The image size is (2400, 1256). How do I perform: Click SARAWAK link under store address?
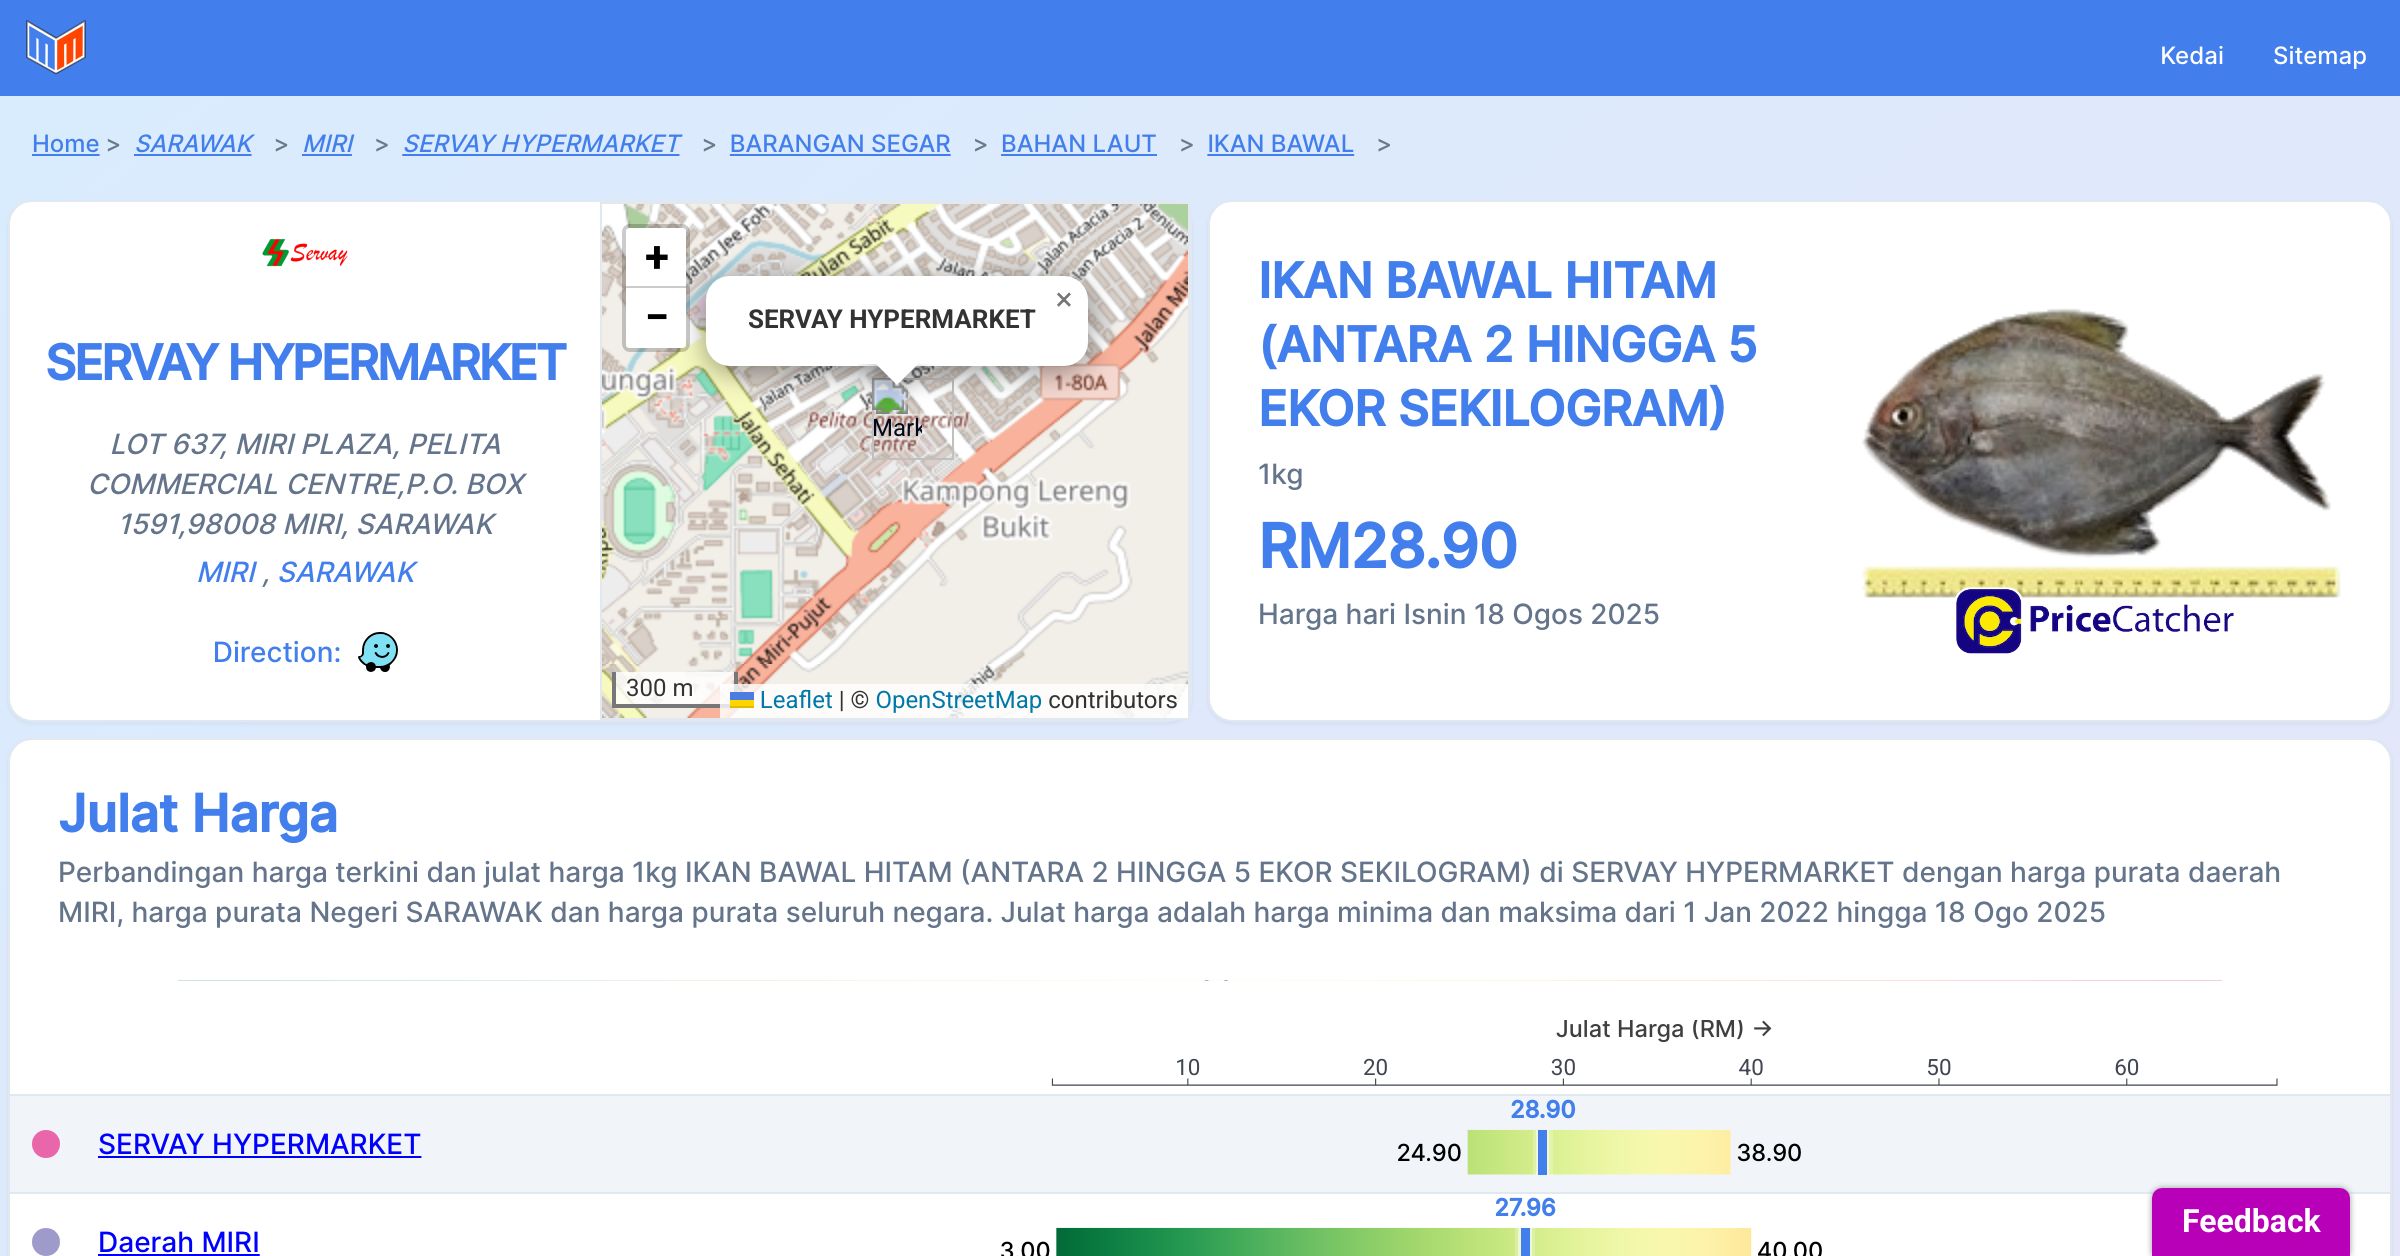click(x=346, y=572)
